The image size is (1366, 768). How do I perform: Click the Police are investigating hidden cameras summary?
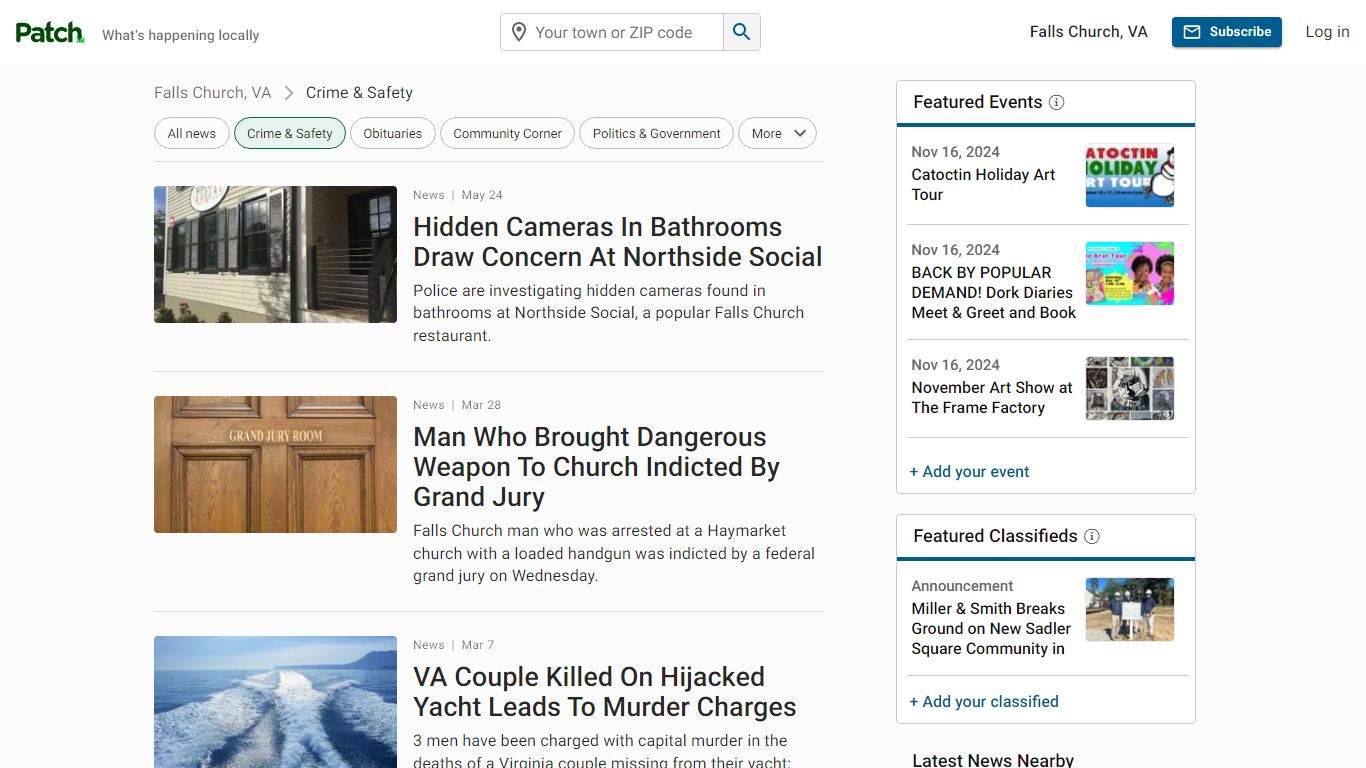[608, 313]
